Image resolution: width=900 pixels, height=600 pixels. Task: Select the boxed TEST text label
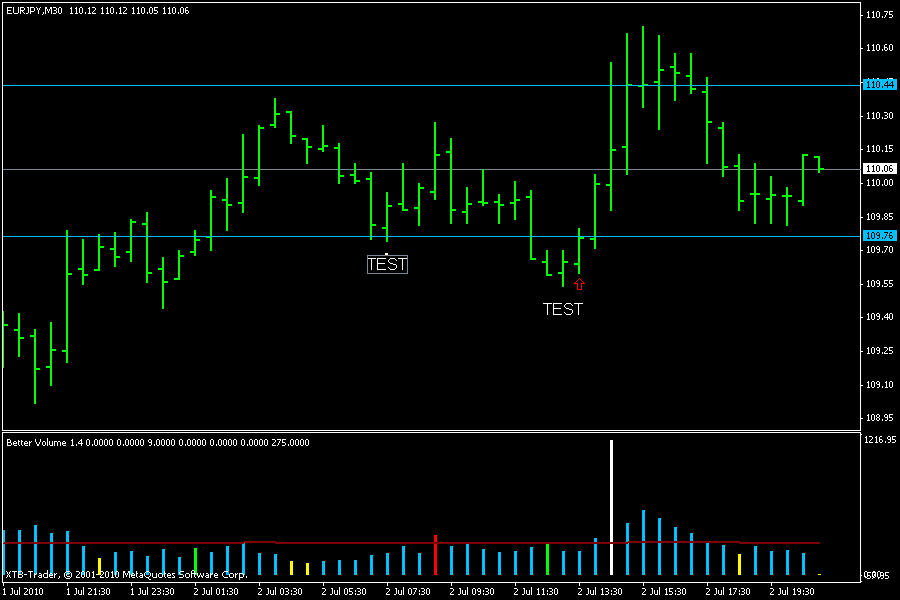click(387, 264)
